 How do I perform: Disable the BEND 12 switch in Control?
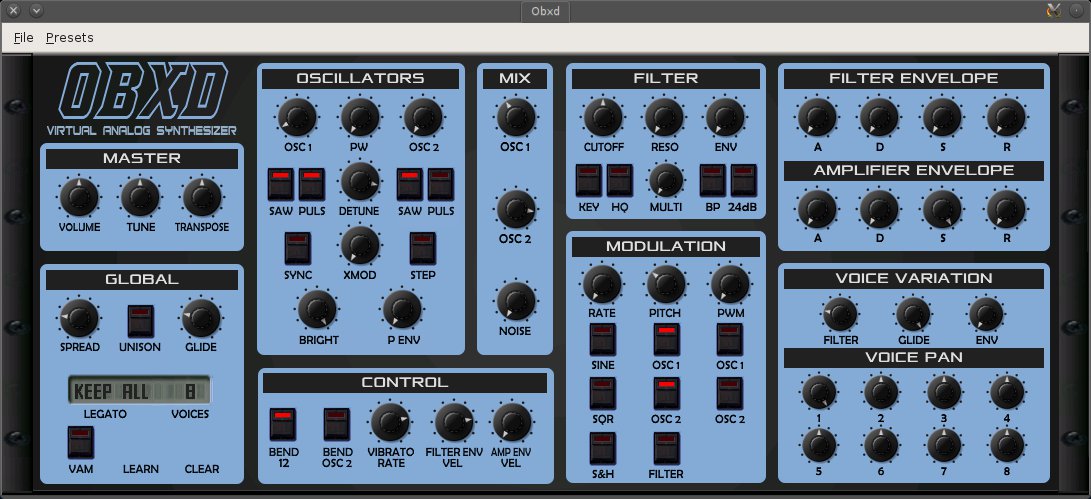[283, 423]
